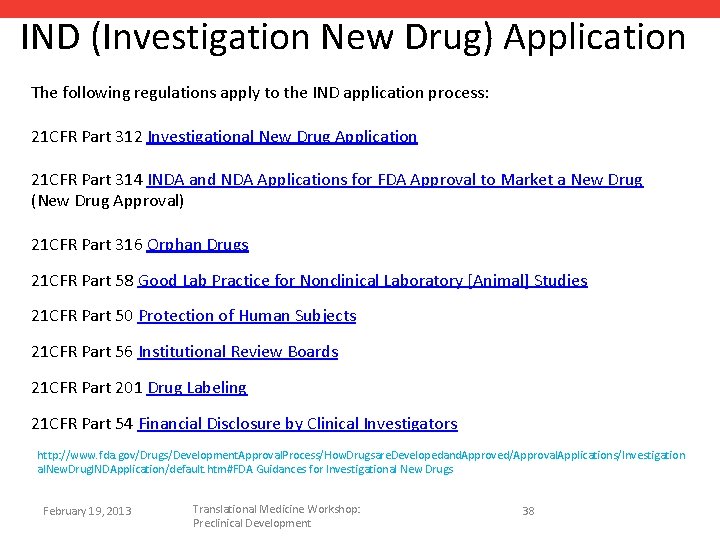Click the text '21CFR Part 312'
This screenshot has width=720, height=540.
coord(87,137)
